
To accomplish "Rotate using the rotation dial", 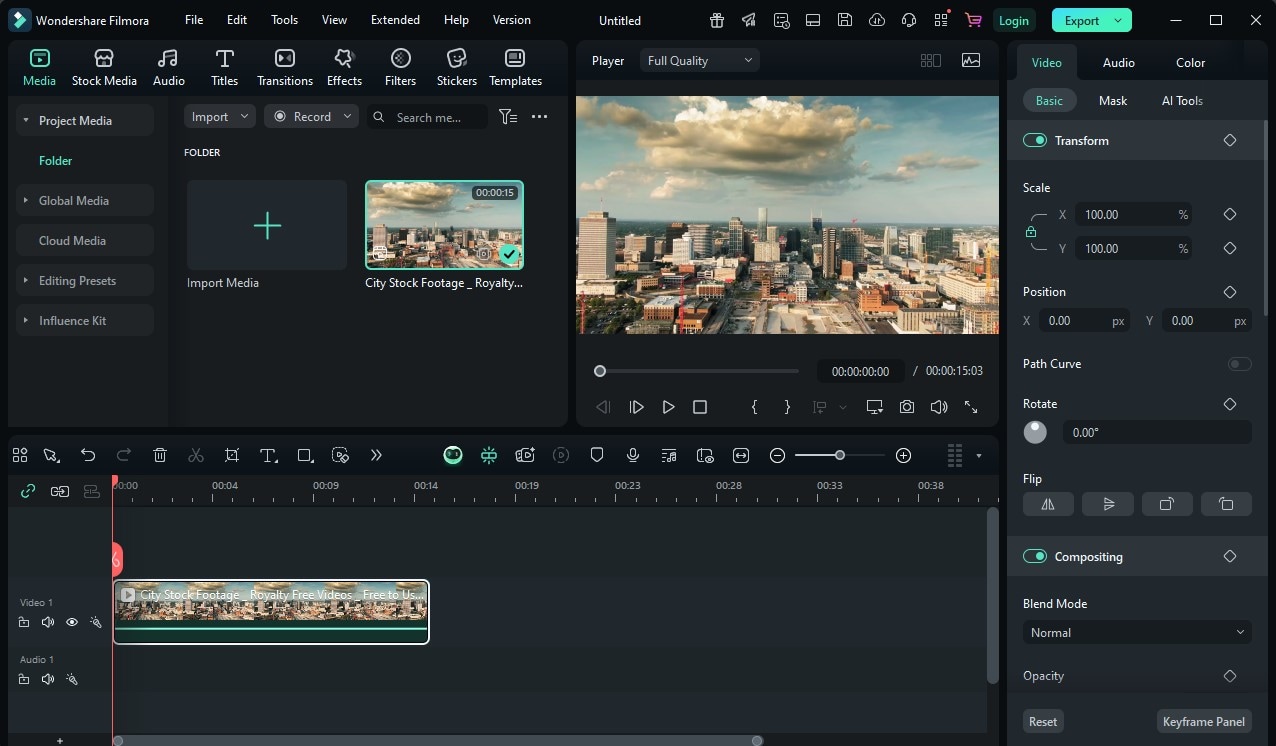I will [1035, 432].
